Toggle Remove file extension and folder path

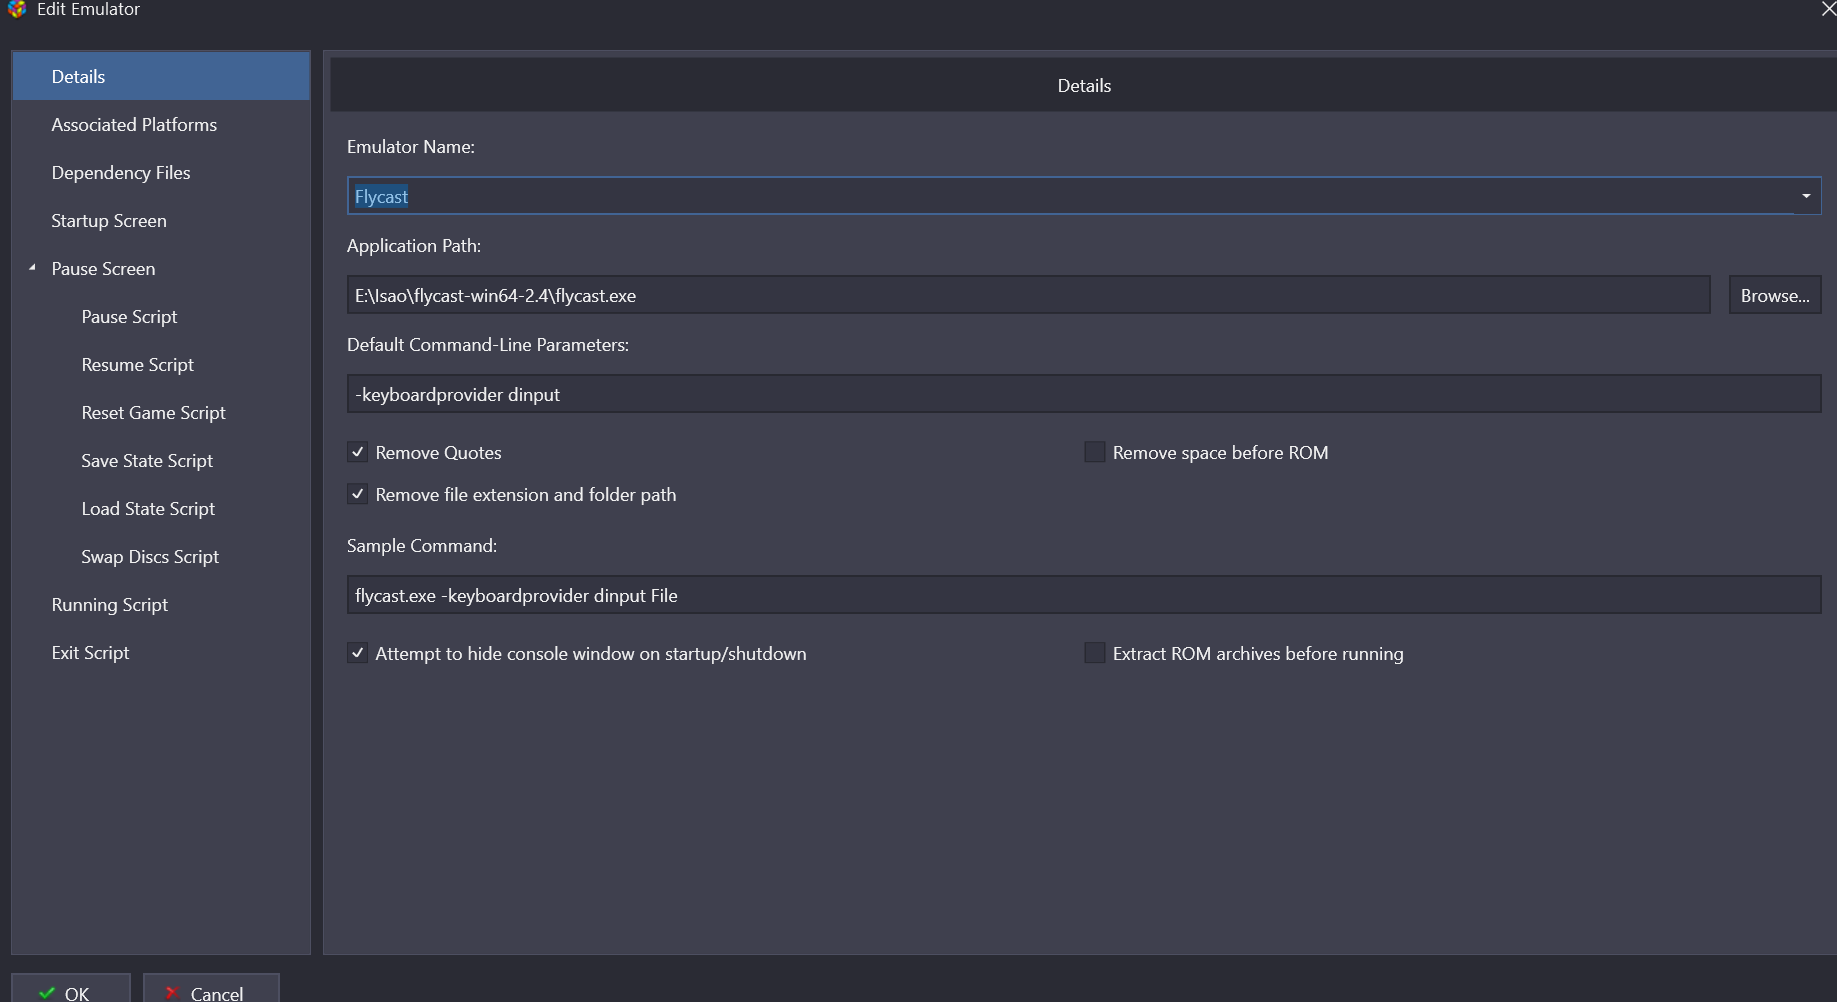pyautogui.click(x=357, y=494)
